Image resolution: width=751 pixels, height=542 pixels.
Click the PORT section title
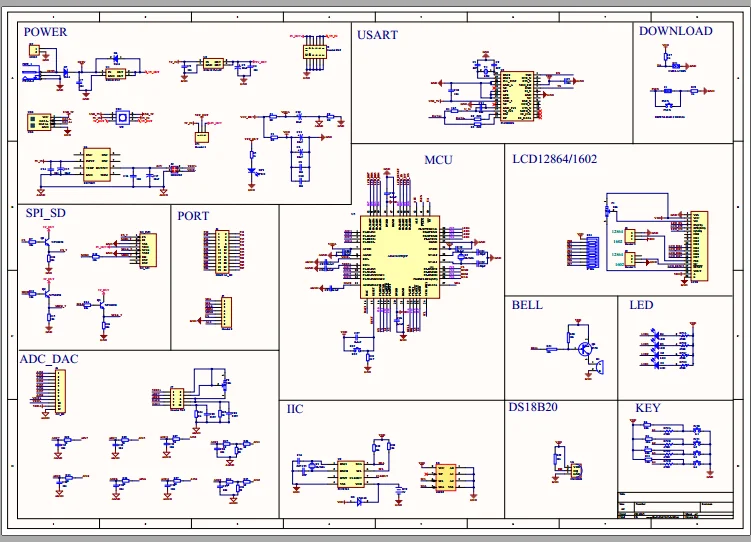pos(193,216)
